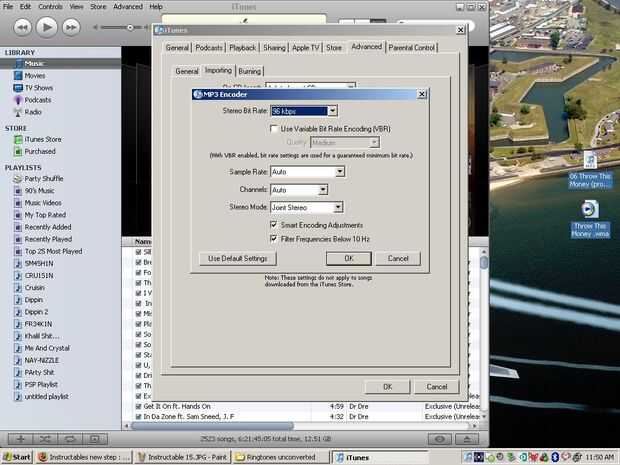
Task: Click Cancel in the MP3 Encoder dialog
Action: [398, 259]
